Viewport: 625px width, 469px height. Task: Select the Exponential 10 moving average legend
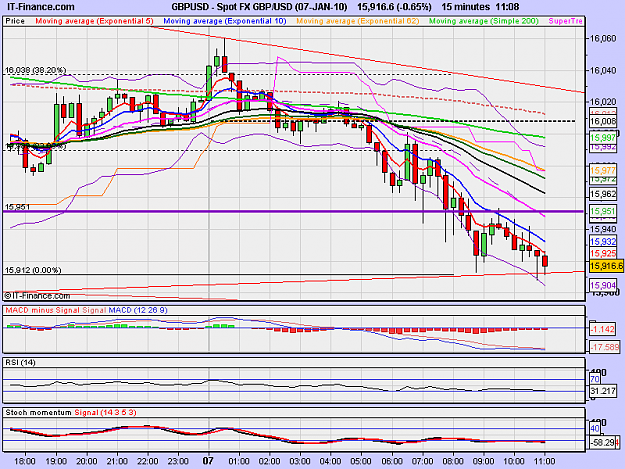225,21
